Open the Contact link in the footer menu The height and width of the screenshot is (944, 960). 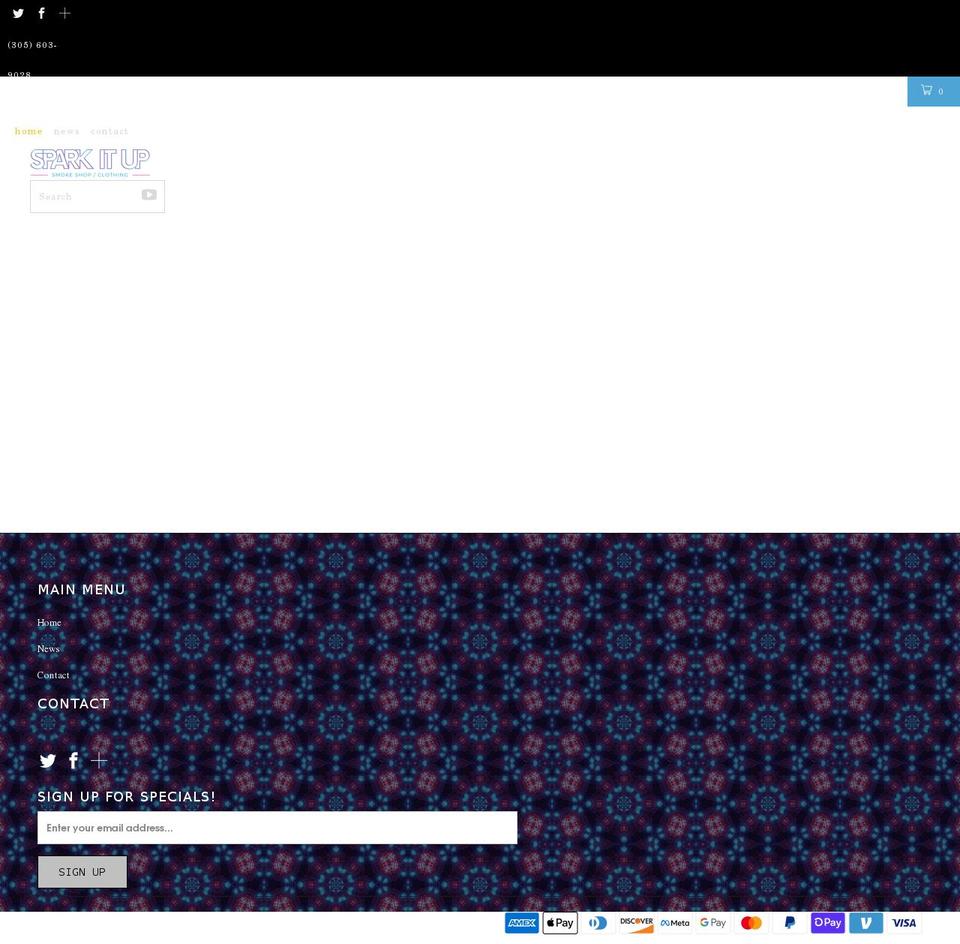(x=53, y=675)
